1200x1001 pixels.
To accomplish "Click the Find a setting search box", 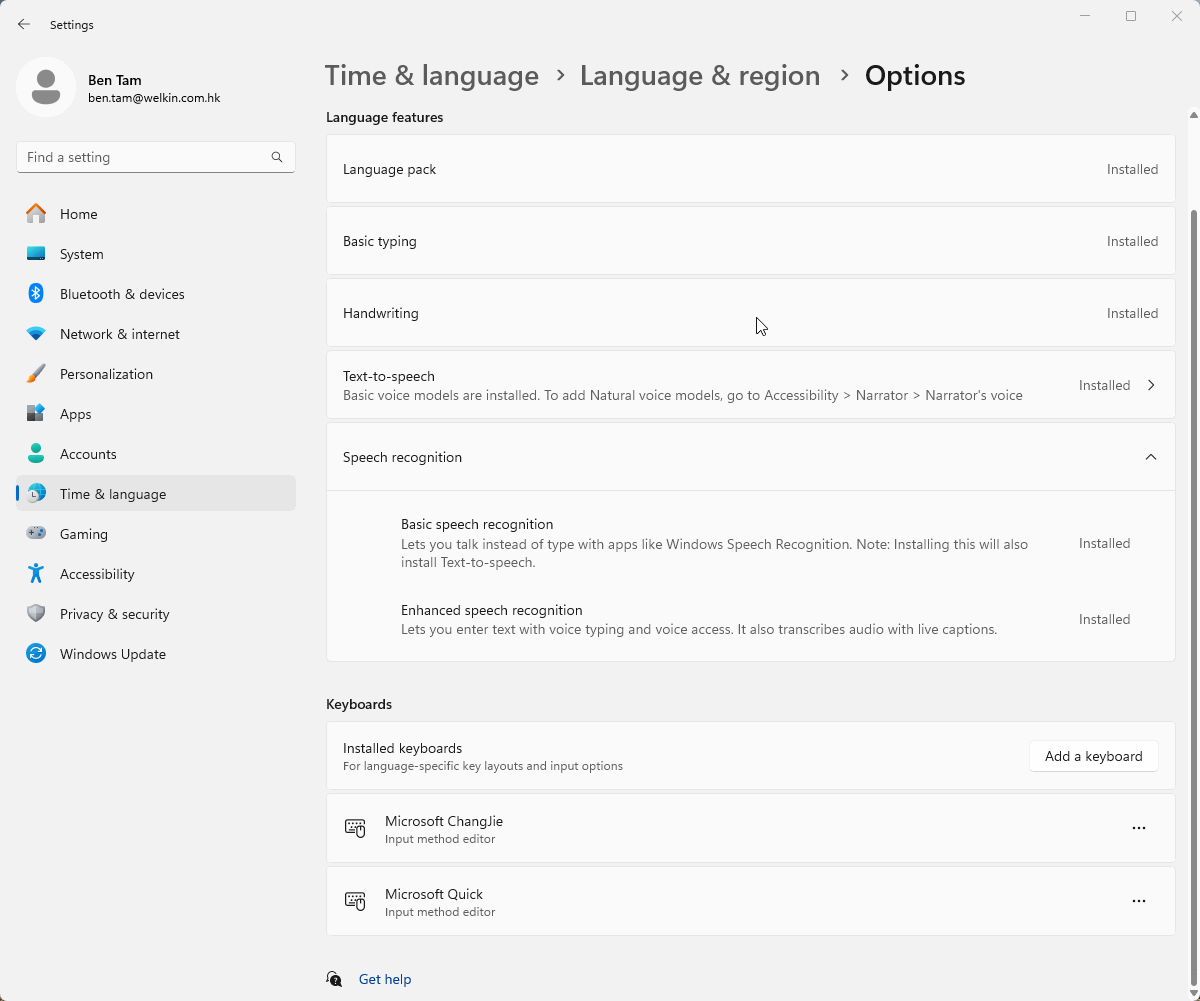I will point(156,157).
